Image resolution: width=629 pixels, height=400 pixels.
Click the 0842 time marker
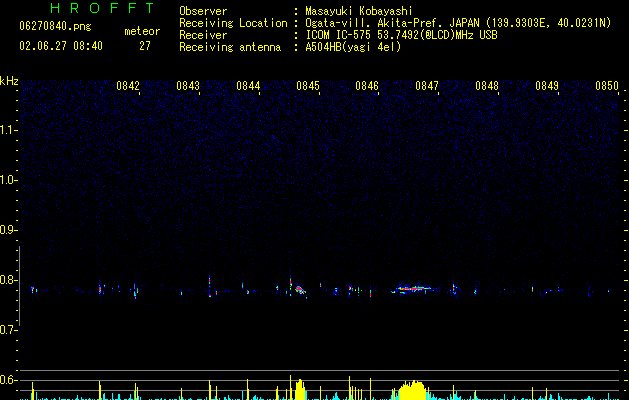(128, 86)
